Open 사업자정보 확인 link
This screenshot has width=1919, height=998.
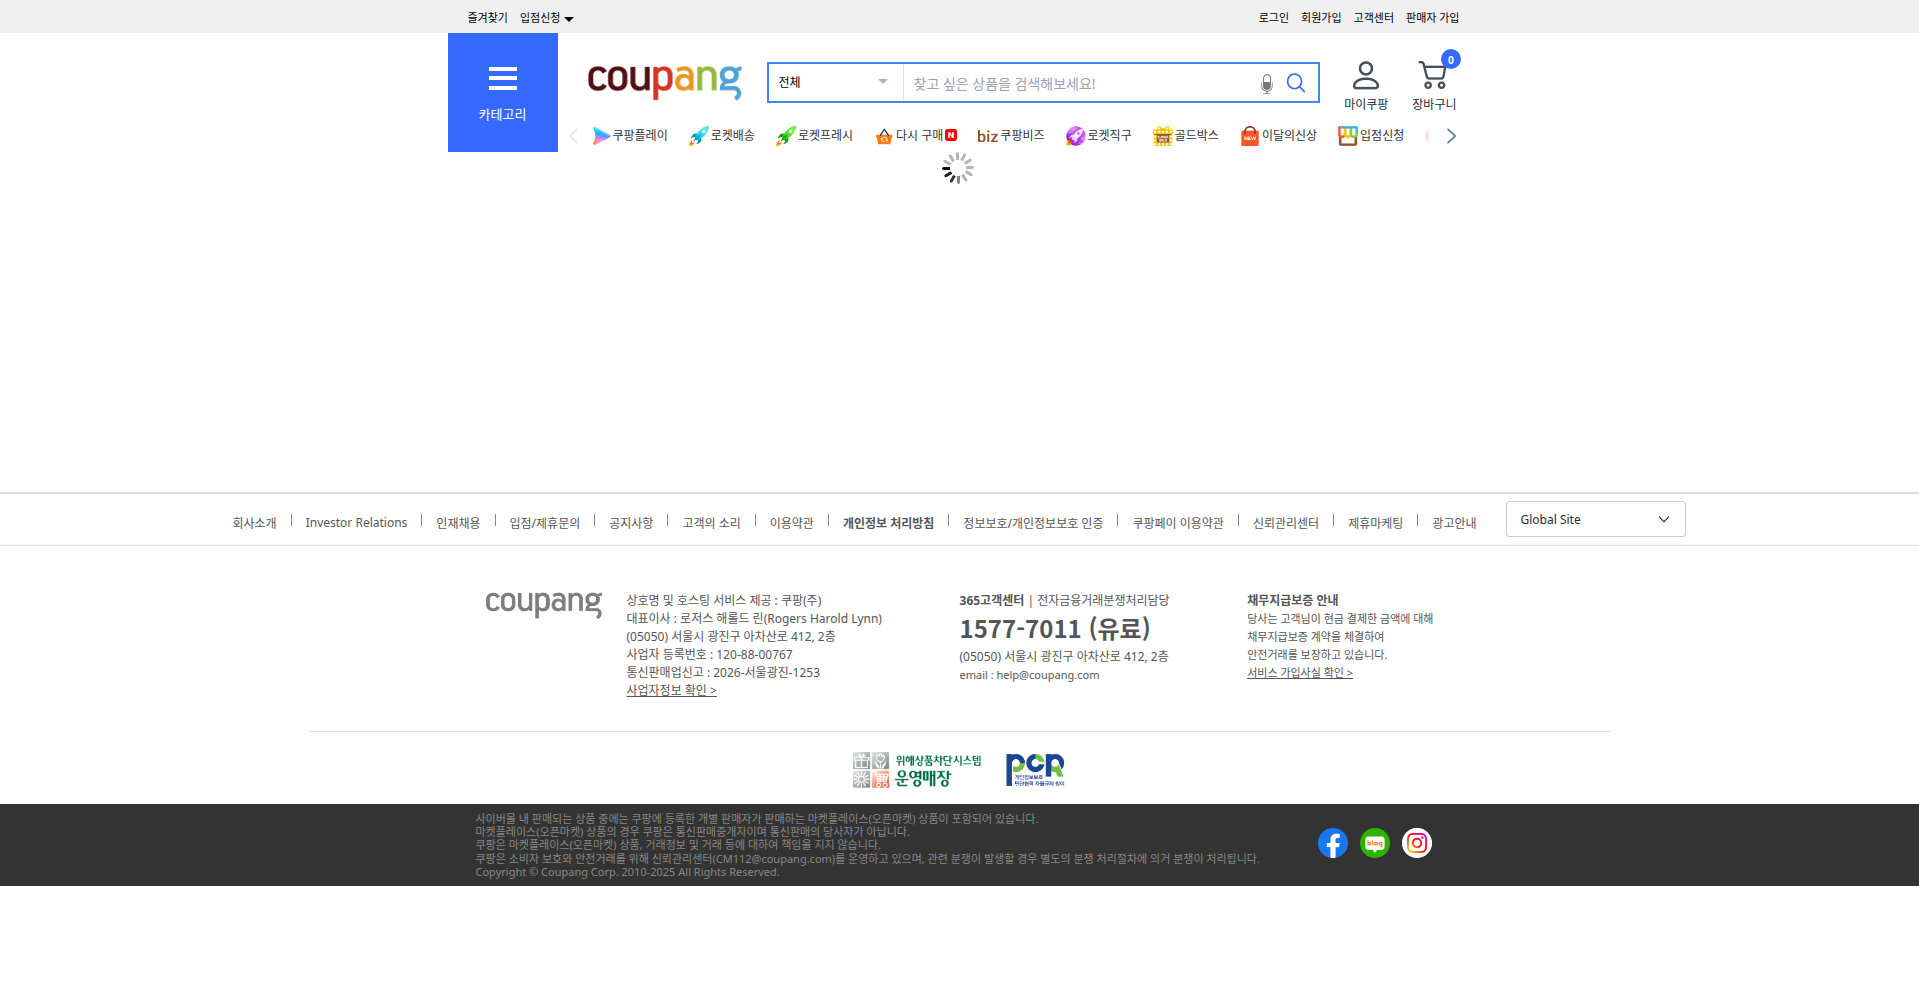pos(671,690)
